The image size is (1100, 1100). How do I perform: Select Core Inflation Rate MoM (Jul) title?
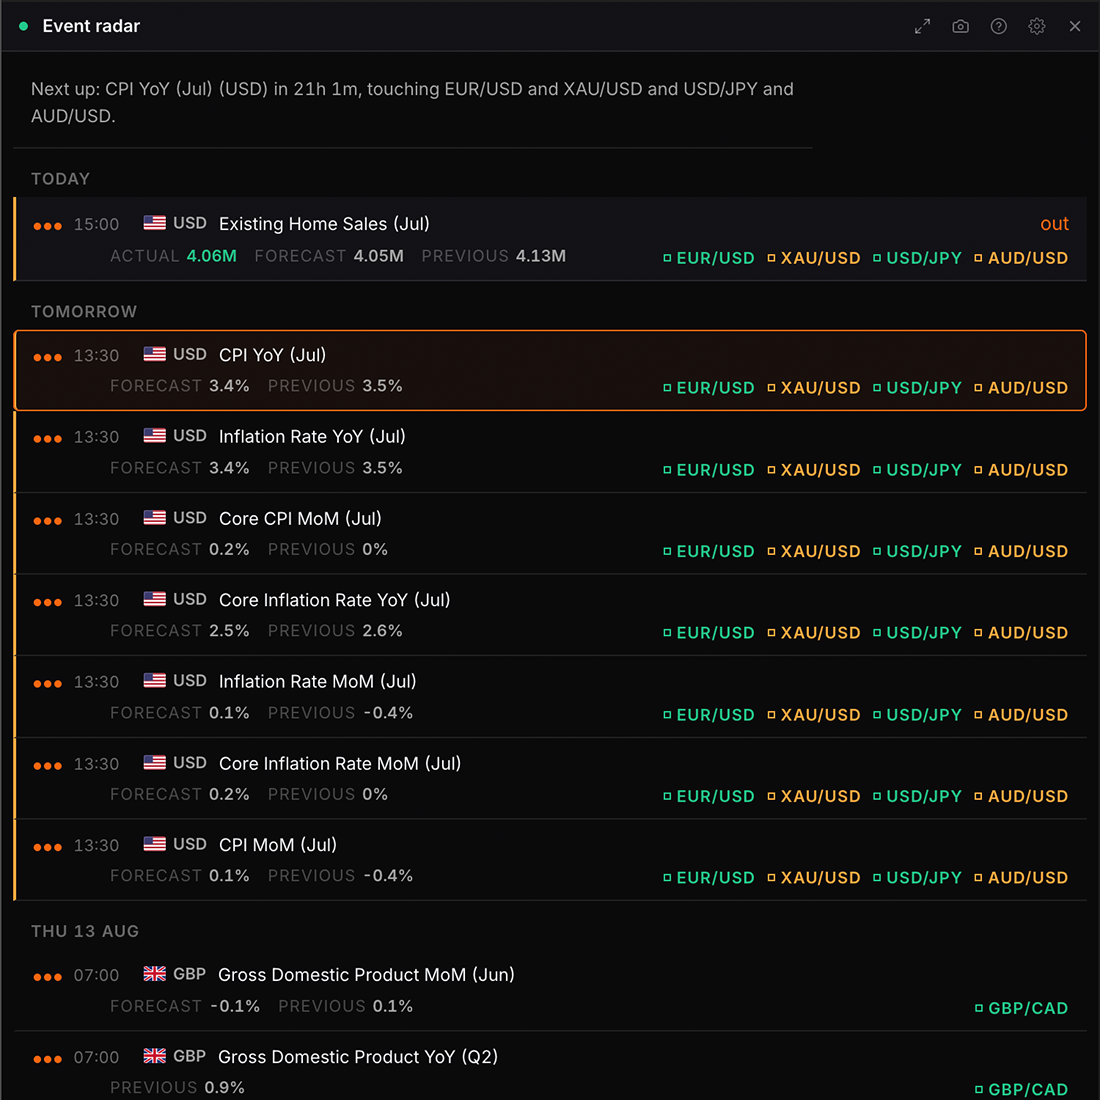340,763
